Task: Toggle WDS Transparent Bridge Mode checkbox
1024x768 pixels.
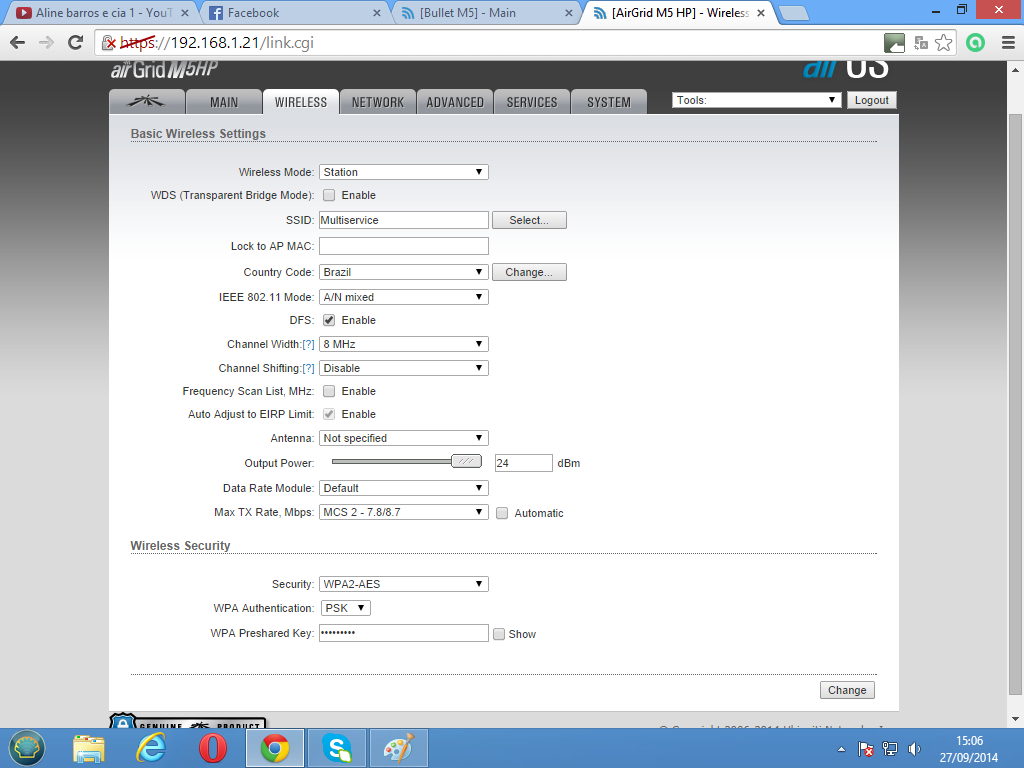Action: (x=329, y=195)
